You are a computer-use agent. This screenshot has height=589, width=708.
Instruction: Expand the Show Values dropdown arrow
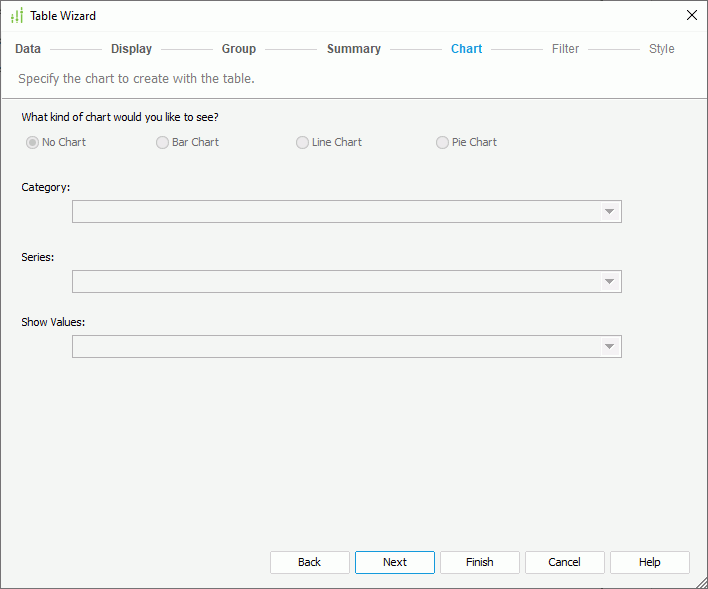[608, 347]
